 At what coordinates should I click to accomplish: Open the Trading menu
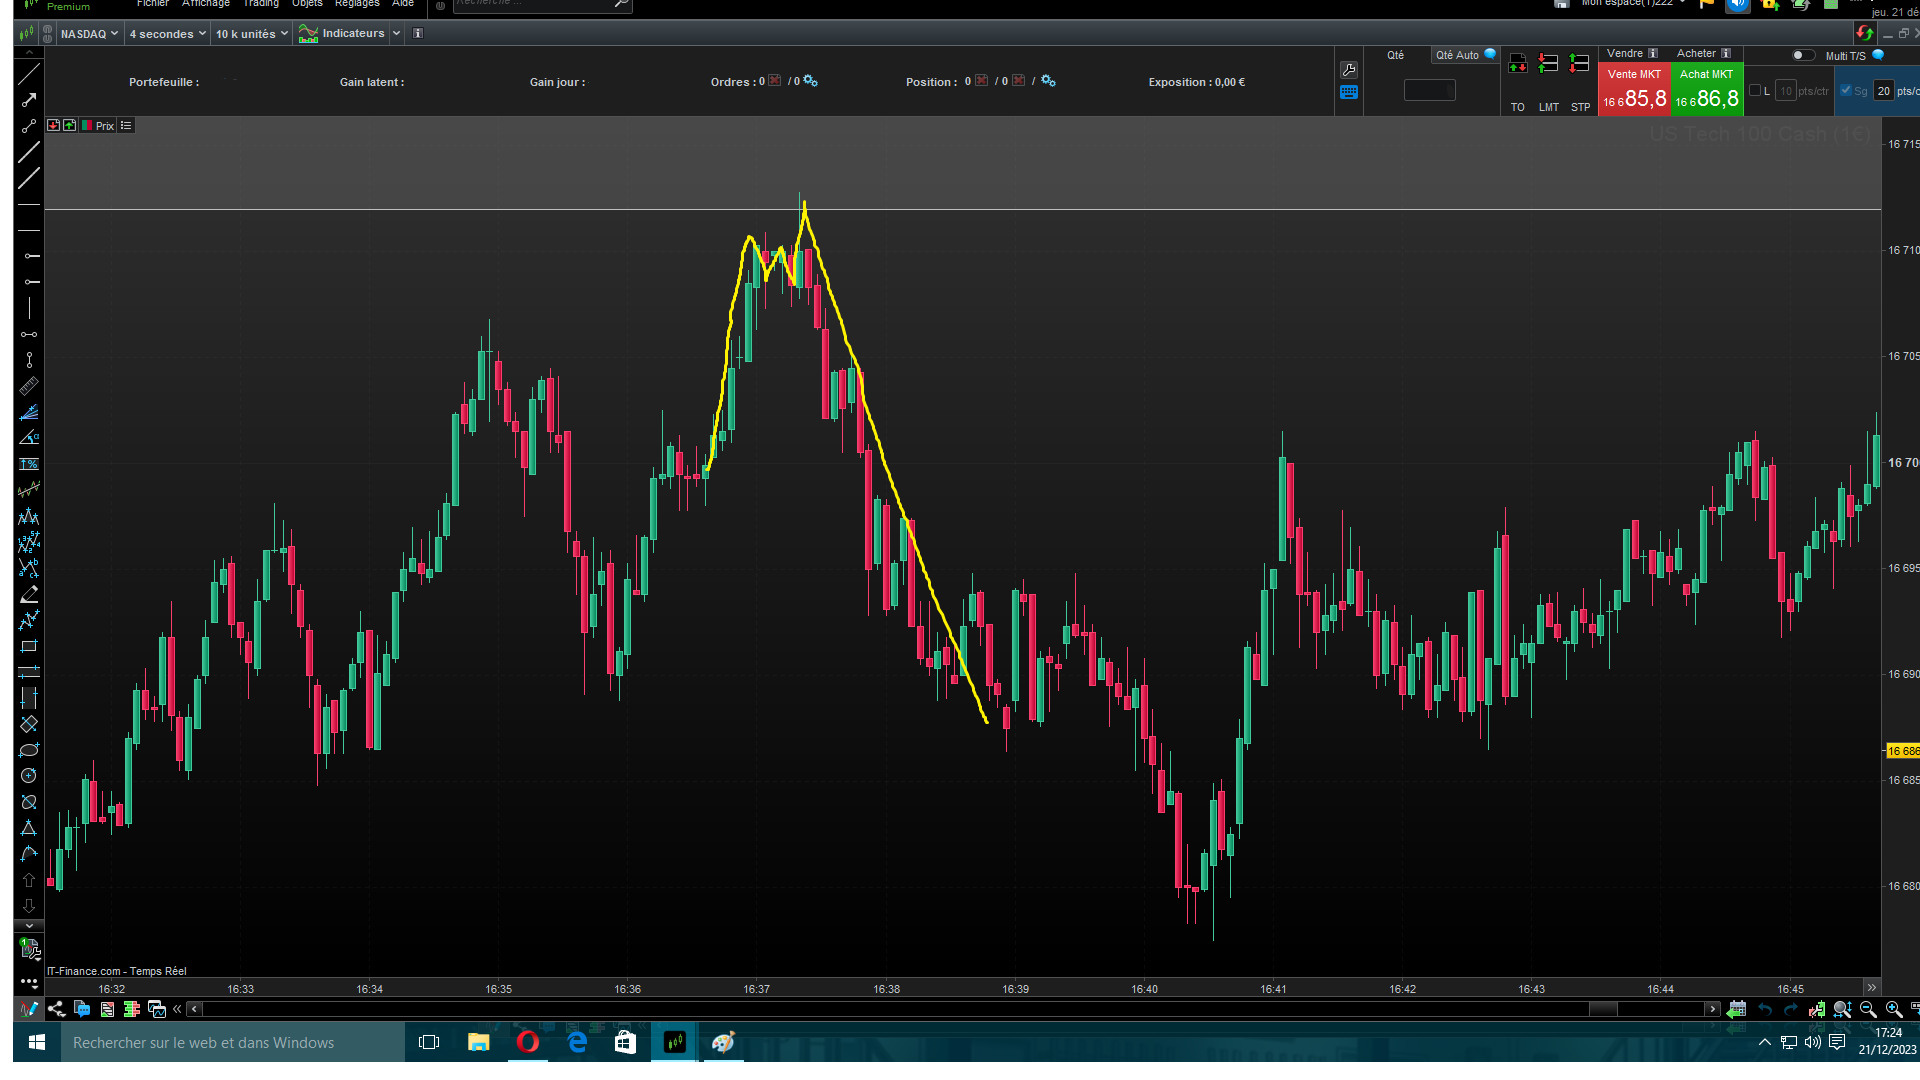click(261, 4)
